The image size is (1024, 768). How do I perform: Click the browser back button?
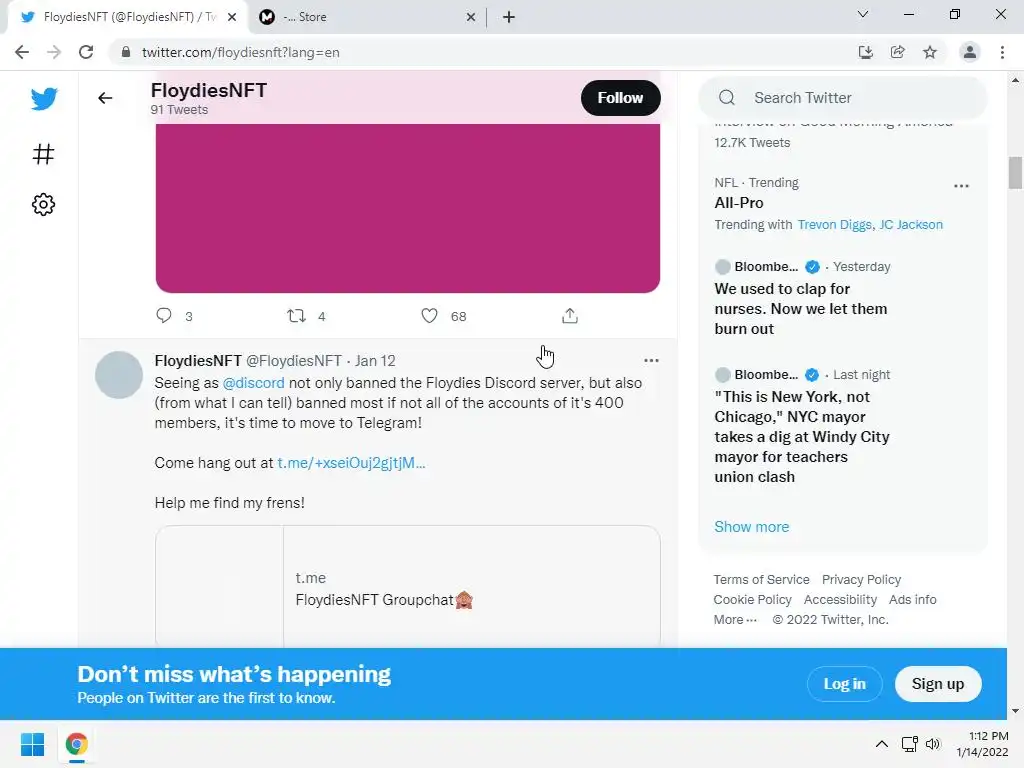22,52
